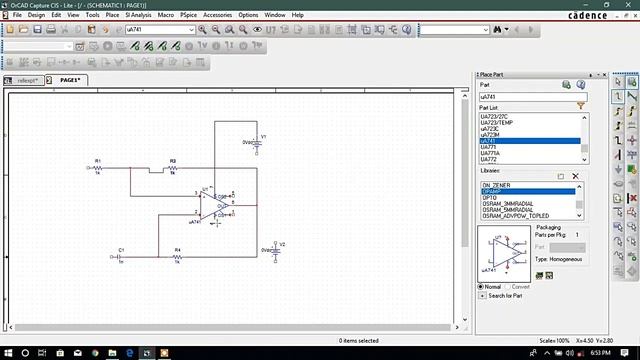This screenshot has width=640, height=360.
Task: Click the New document icon
Action: click(10, 29)
